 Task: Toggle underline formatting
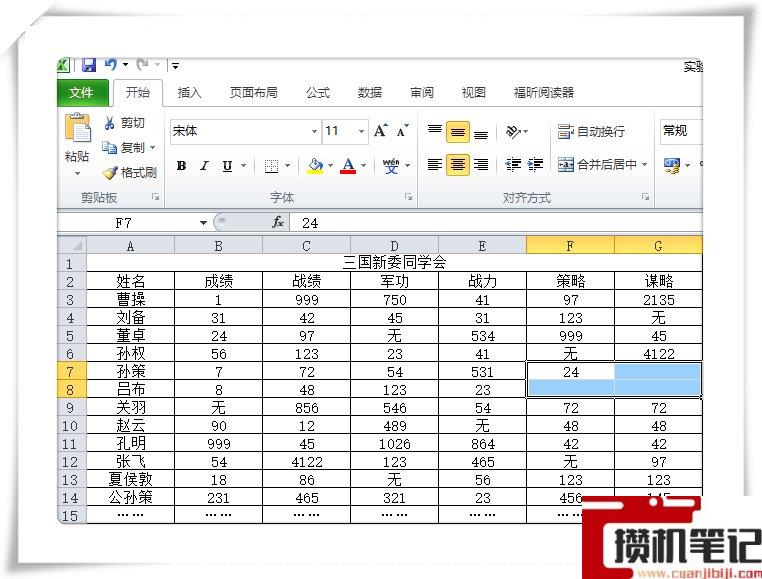pyautogui.click(x=227, y=166)
